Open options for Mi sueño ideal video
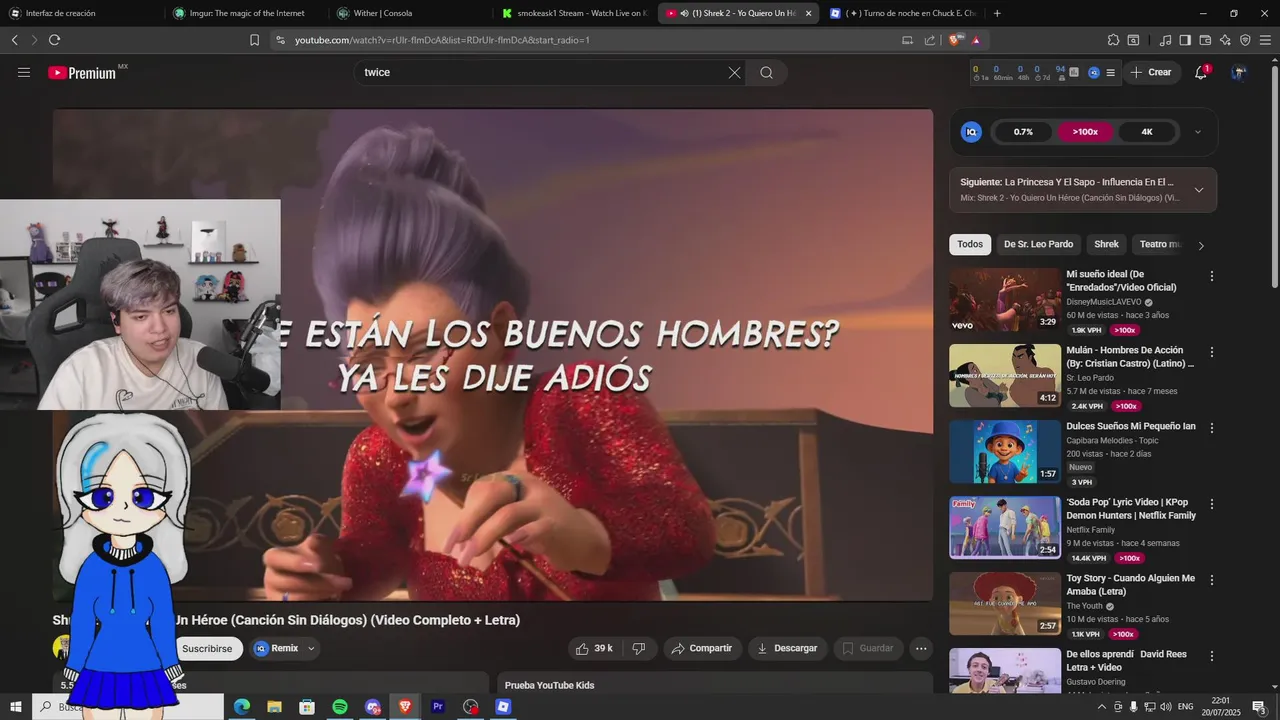 1212,276
